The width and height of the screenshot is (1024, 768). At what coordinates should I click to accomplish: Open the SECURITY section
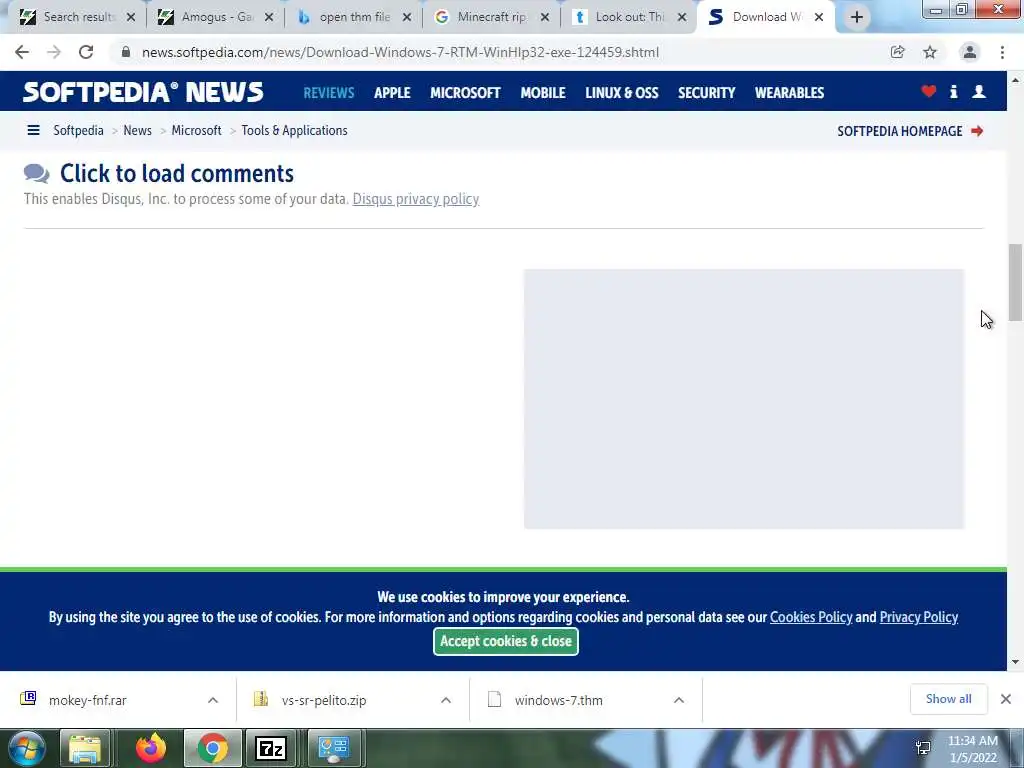tap(707, 93)
